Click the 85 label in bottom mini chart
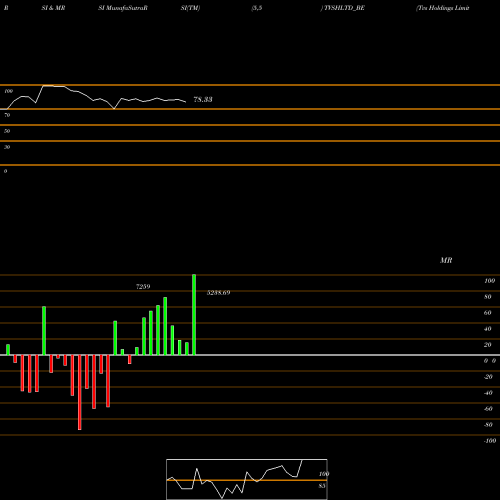The width and height of the screenshot is (500, 500). [x=322, y=486]
